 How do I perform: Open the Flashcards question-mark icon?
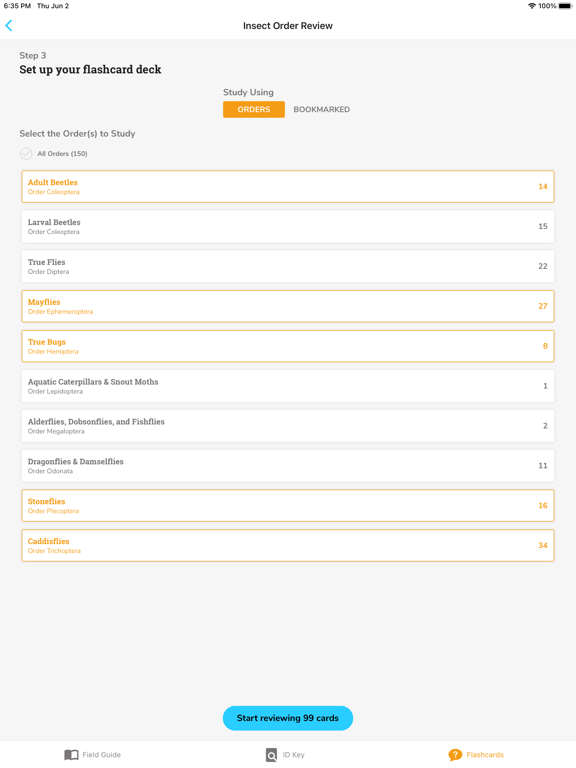(x=455, y=755)
